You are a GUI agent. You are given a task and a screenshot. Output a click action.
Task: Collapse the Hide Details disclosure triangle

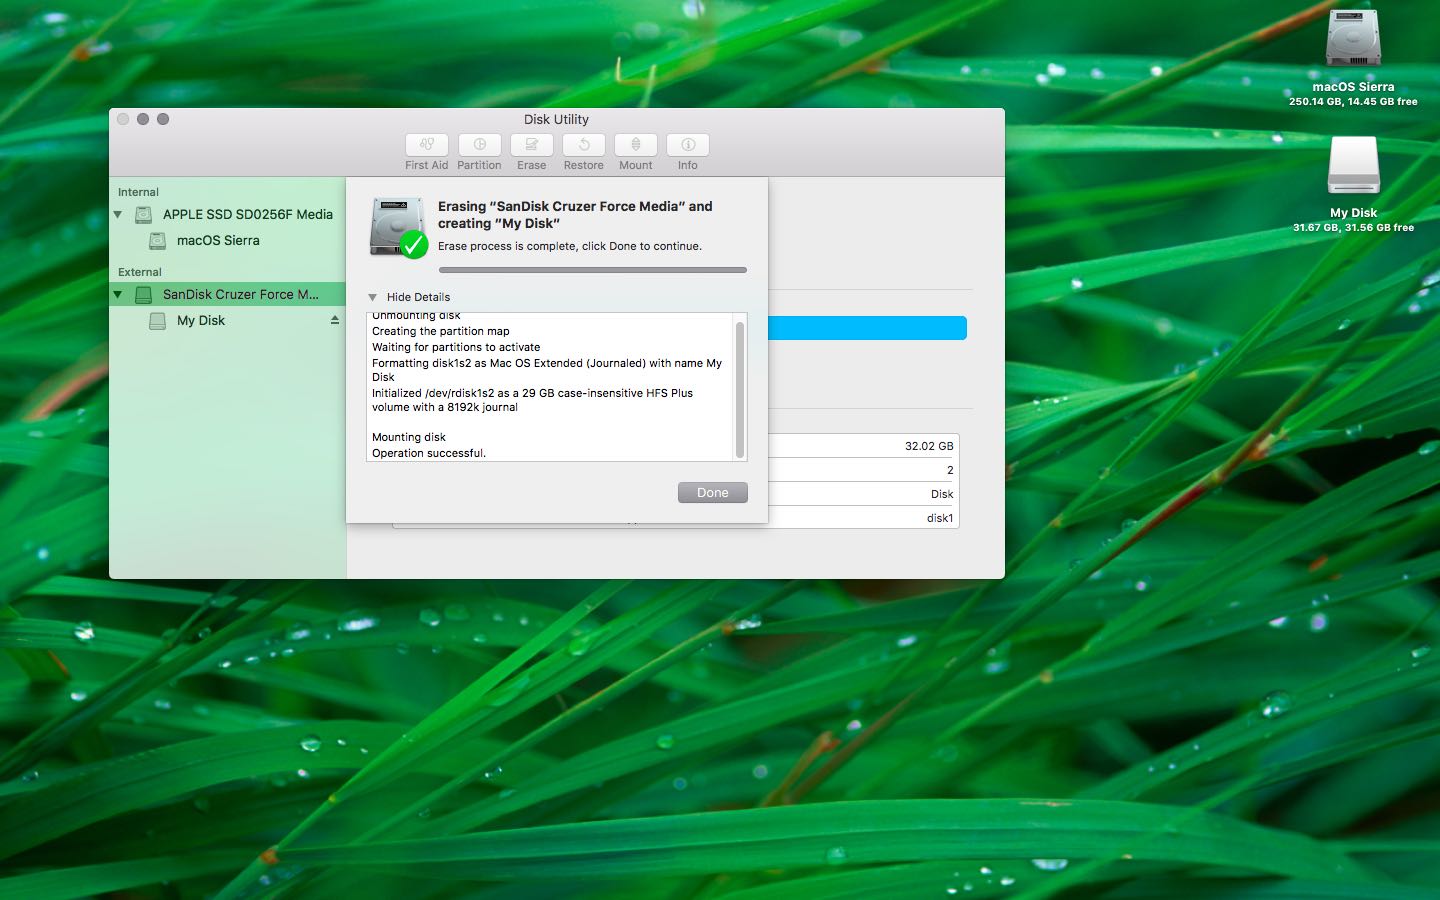[373, 297]
